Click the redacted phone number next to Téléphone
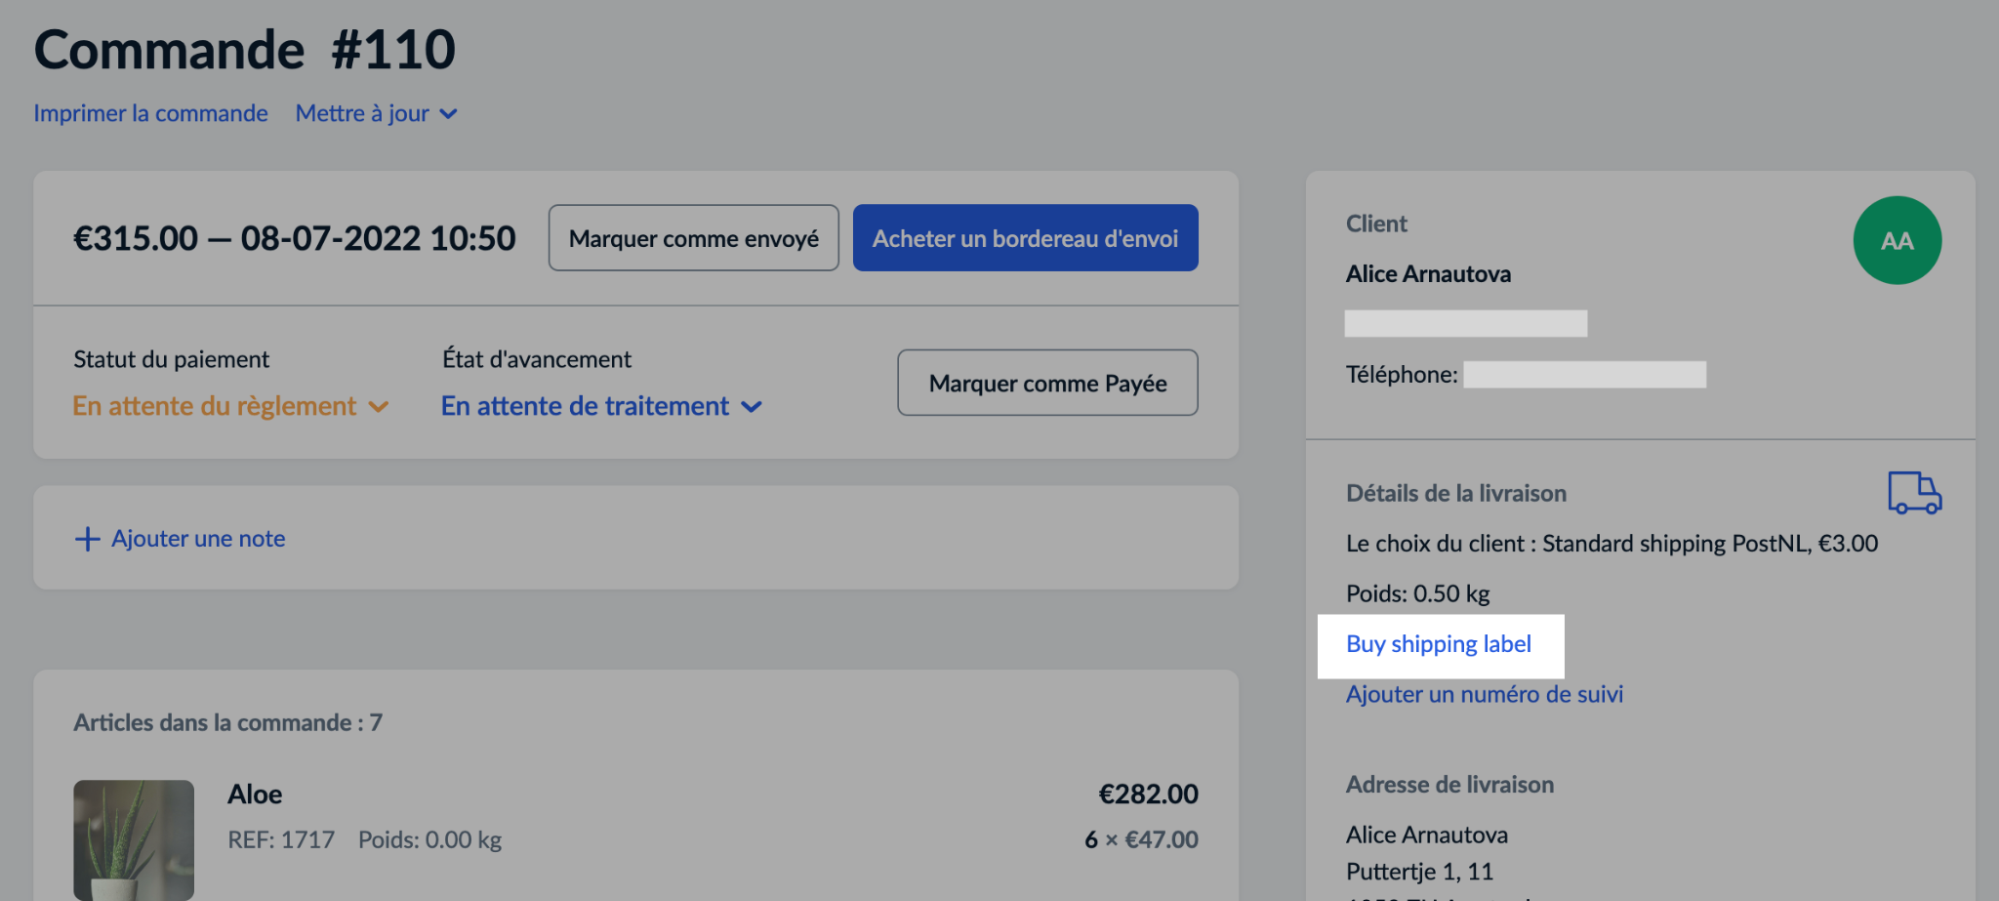 1584,375
